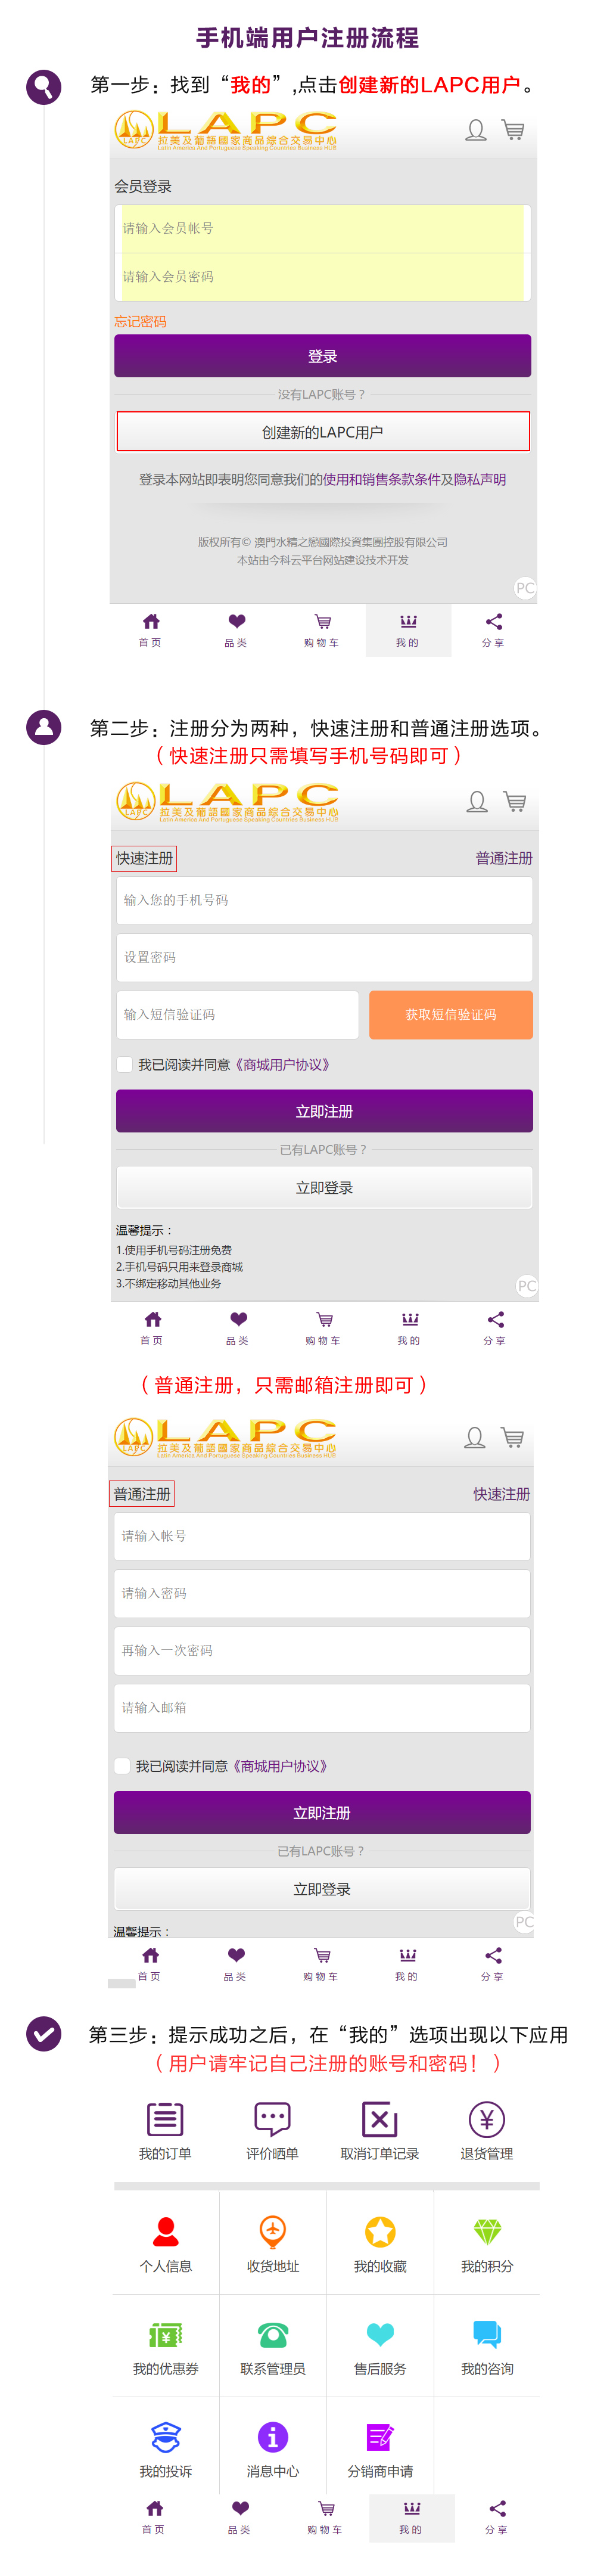Focus the 请输入邮箱 email field

pyautogui.click(x=322, y=1708)
